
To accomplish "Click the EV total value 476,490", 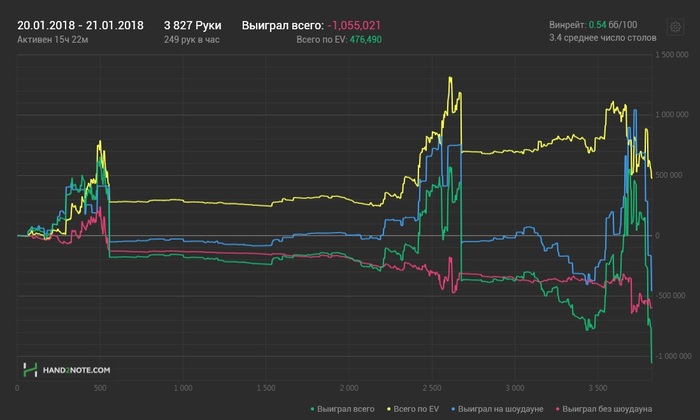I will tap(366, 40).
